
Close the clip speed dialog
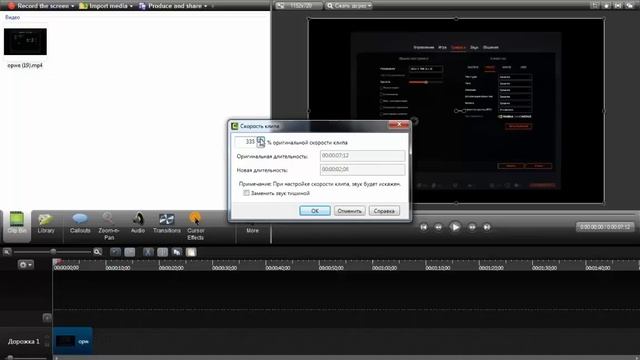[x=399, y=124]
